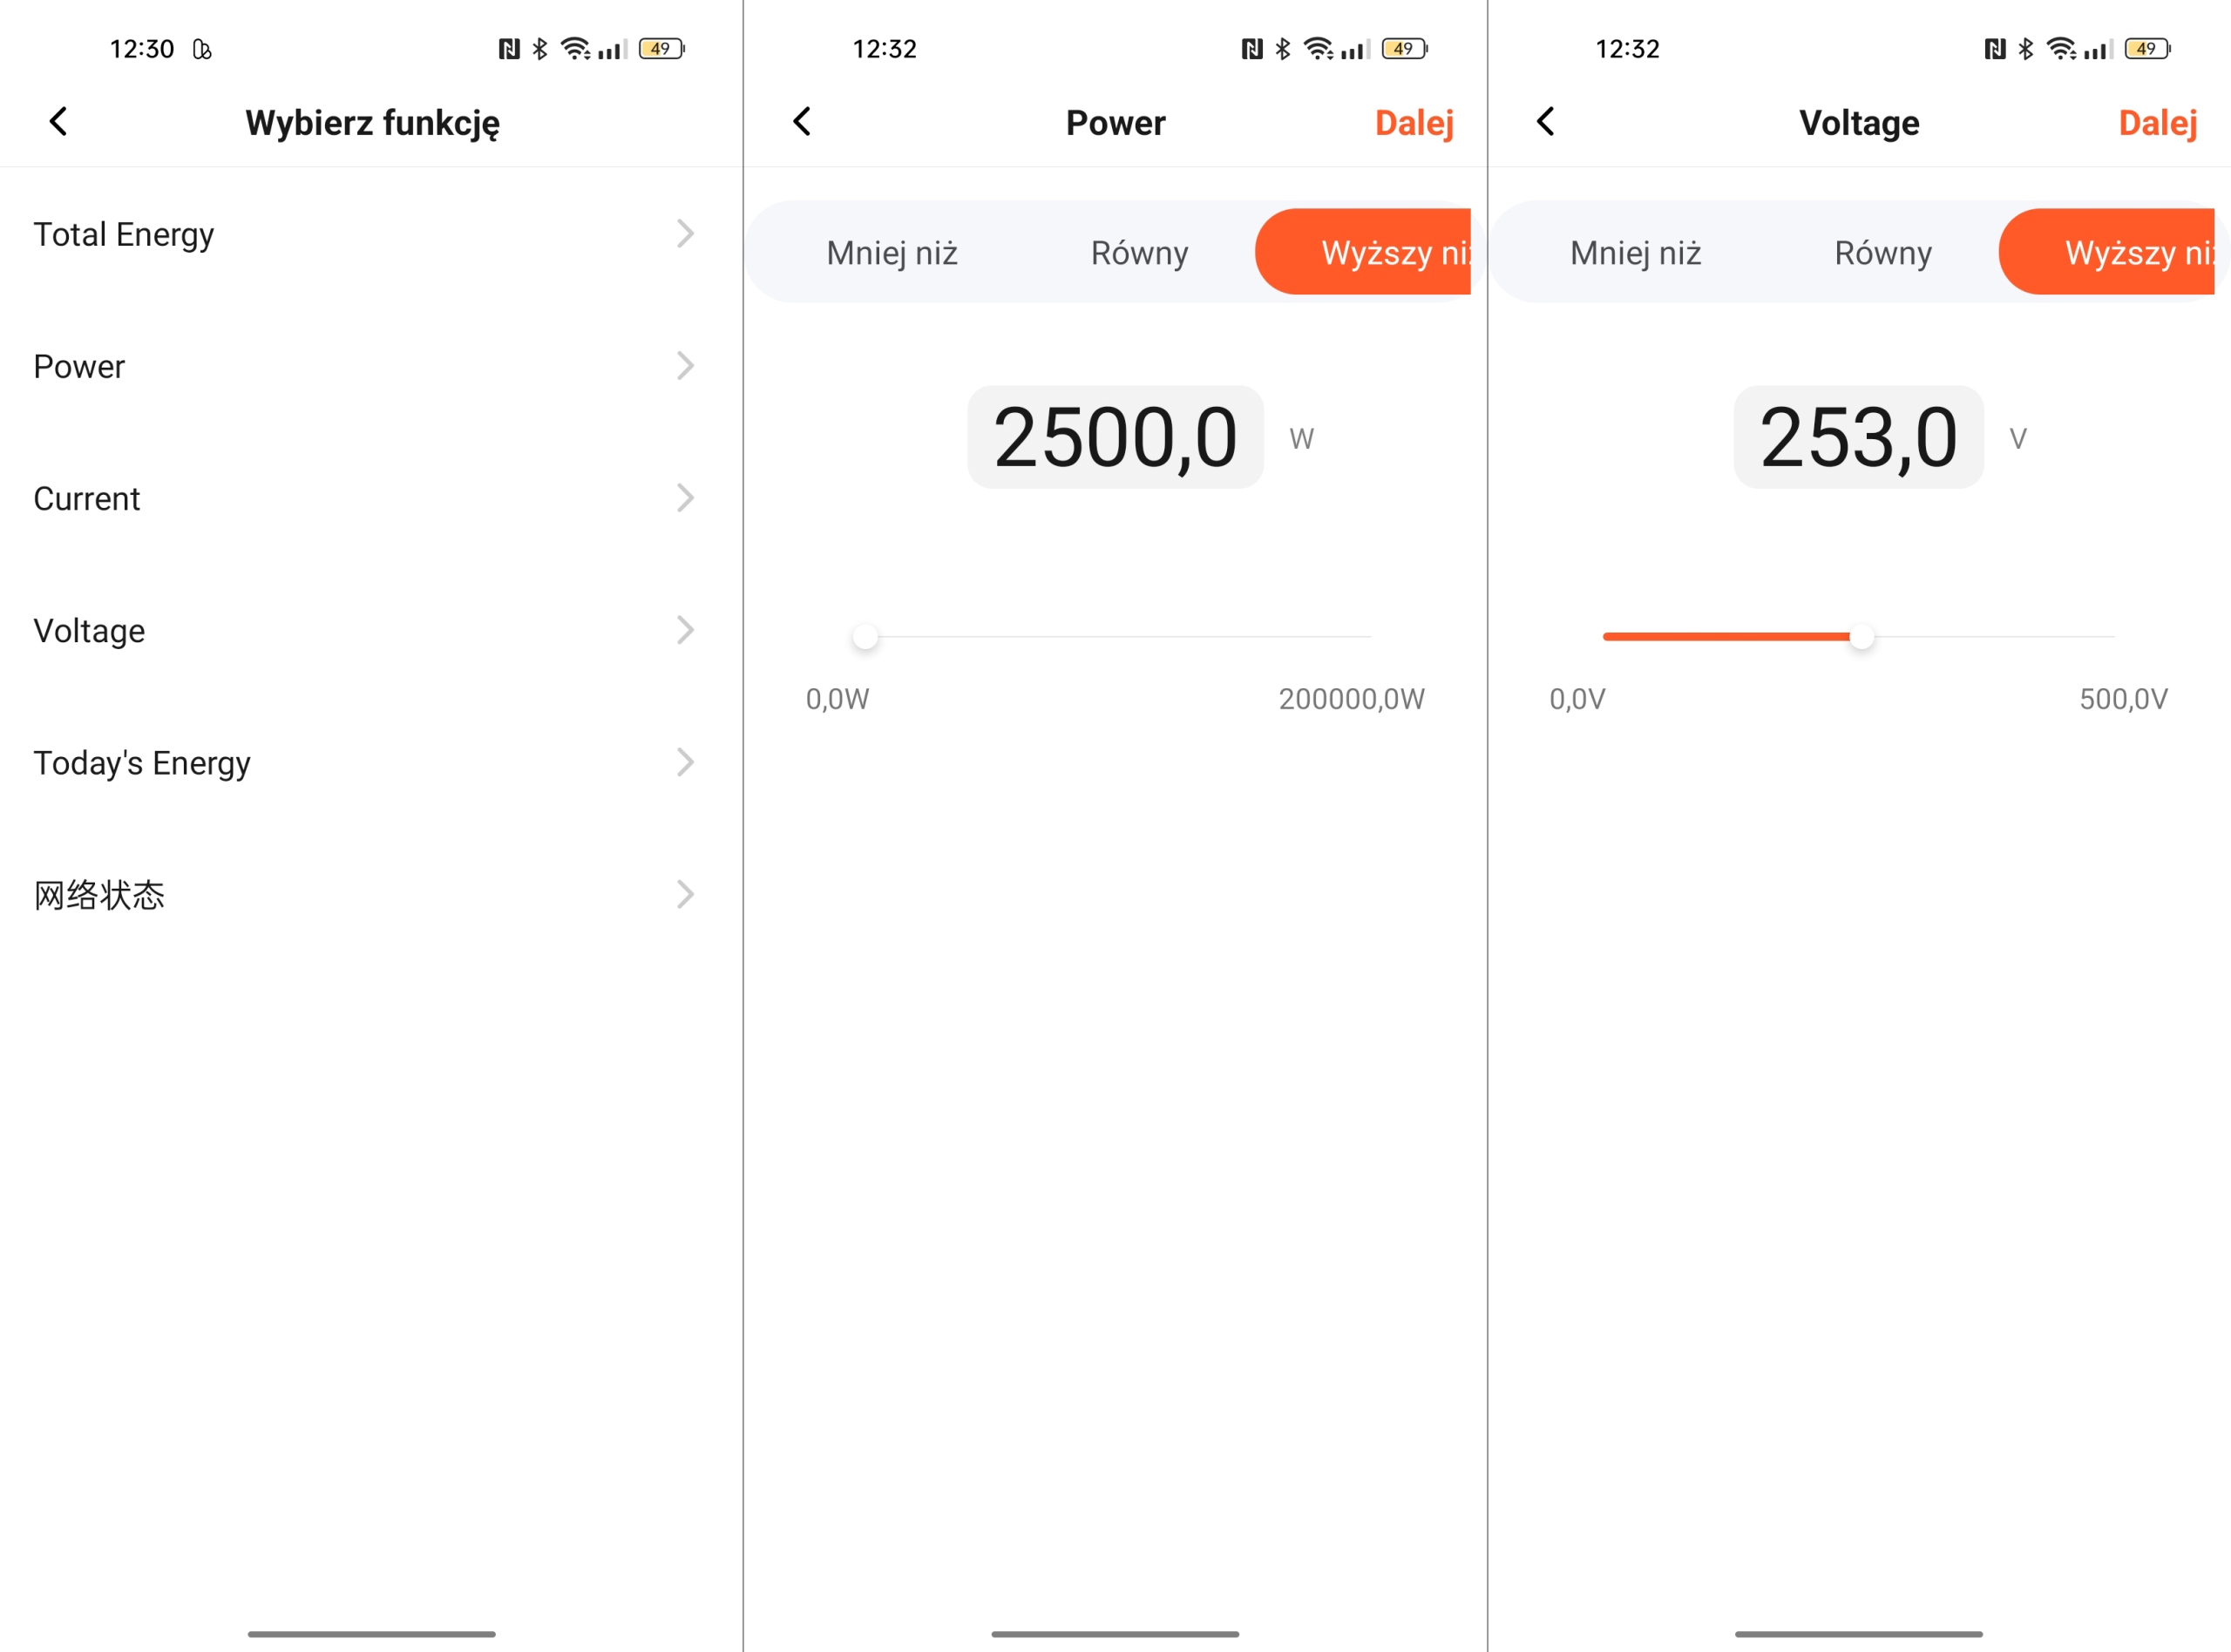Tap battery indicator on Power screen
The image size is (2231, 1652).
tap(1405, 49)
